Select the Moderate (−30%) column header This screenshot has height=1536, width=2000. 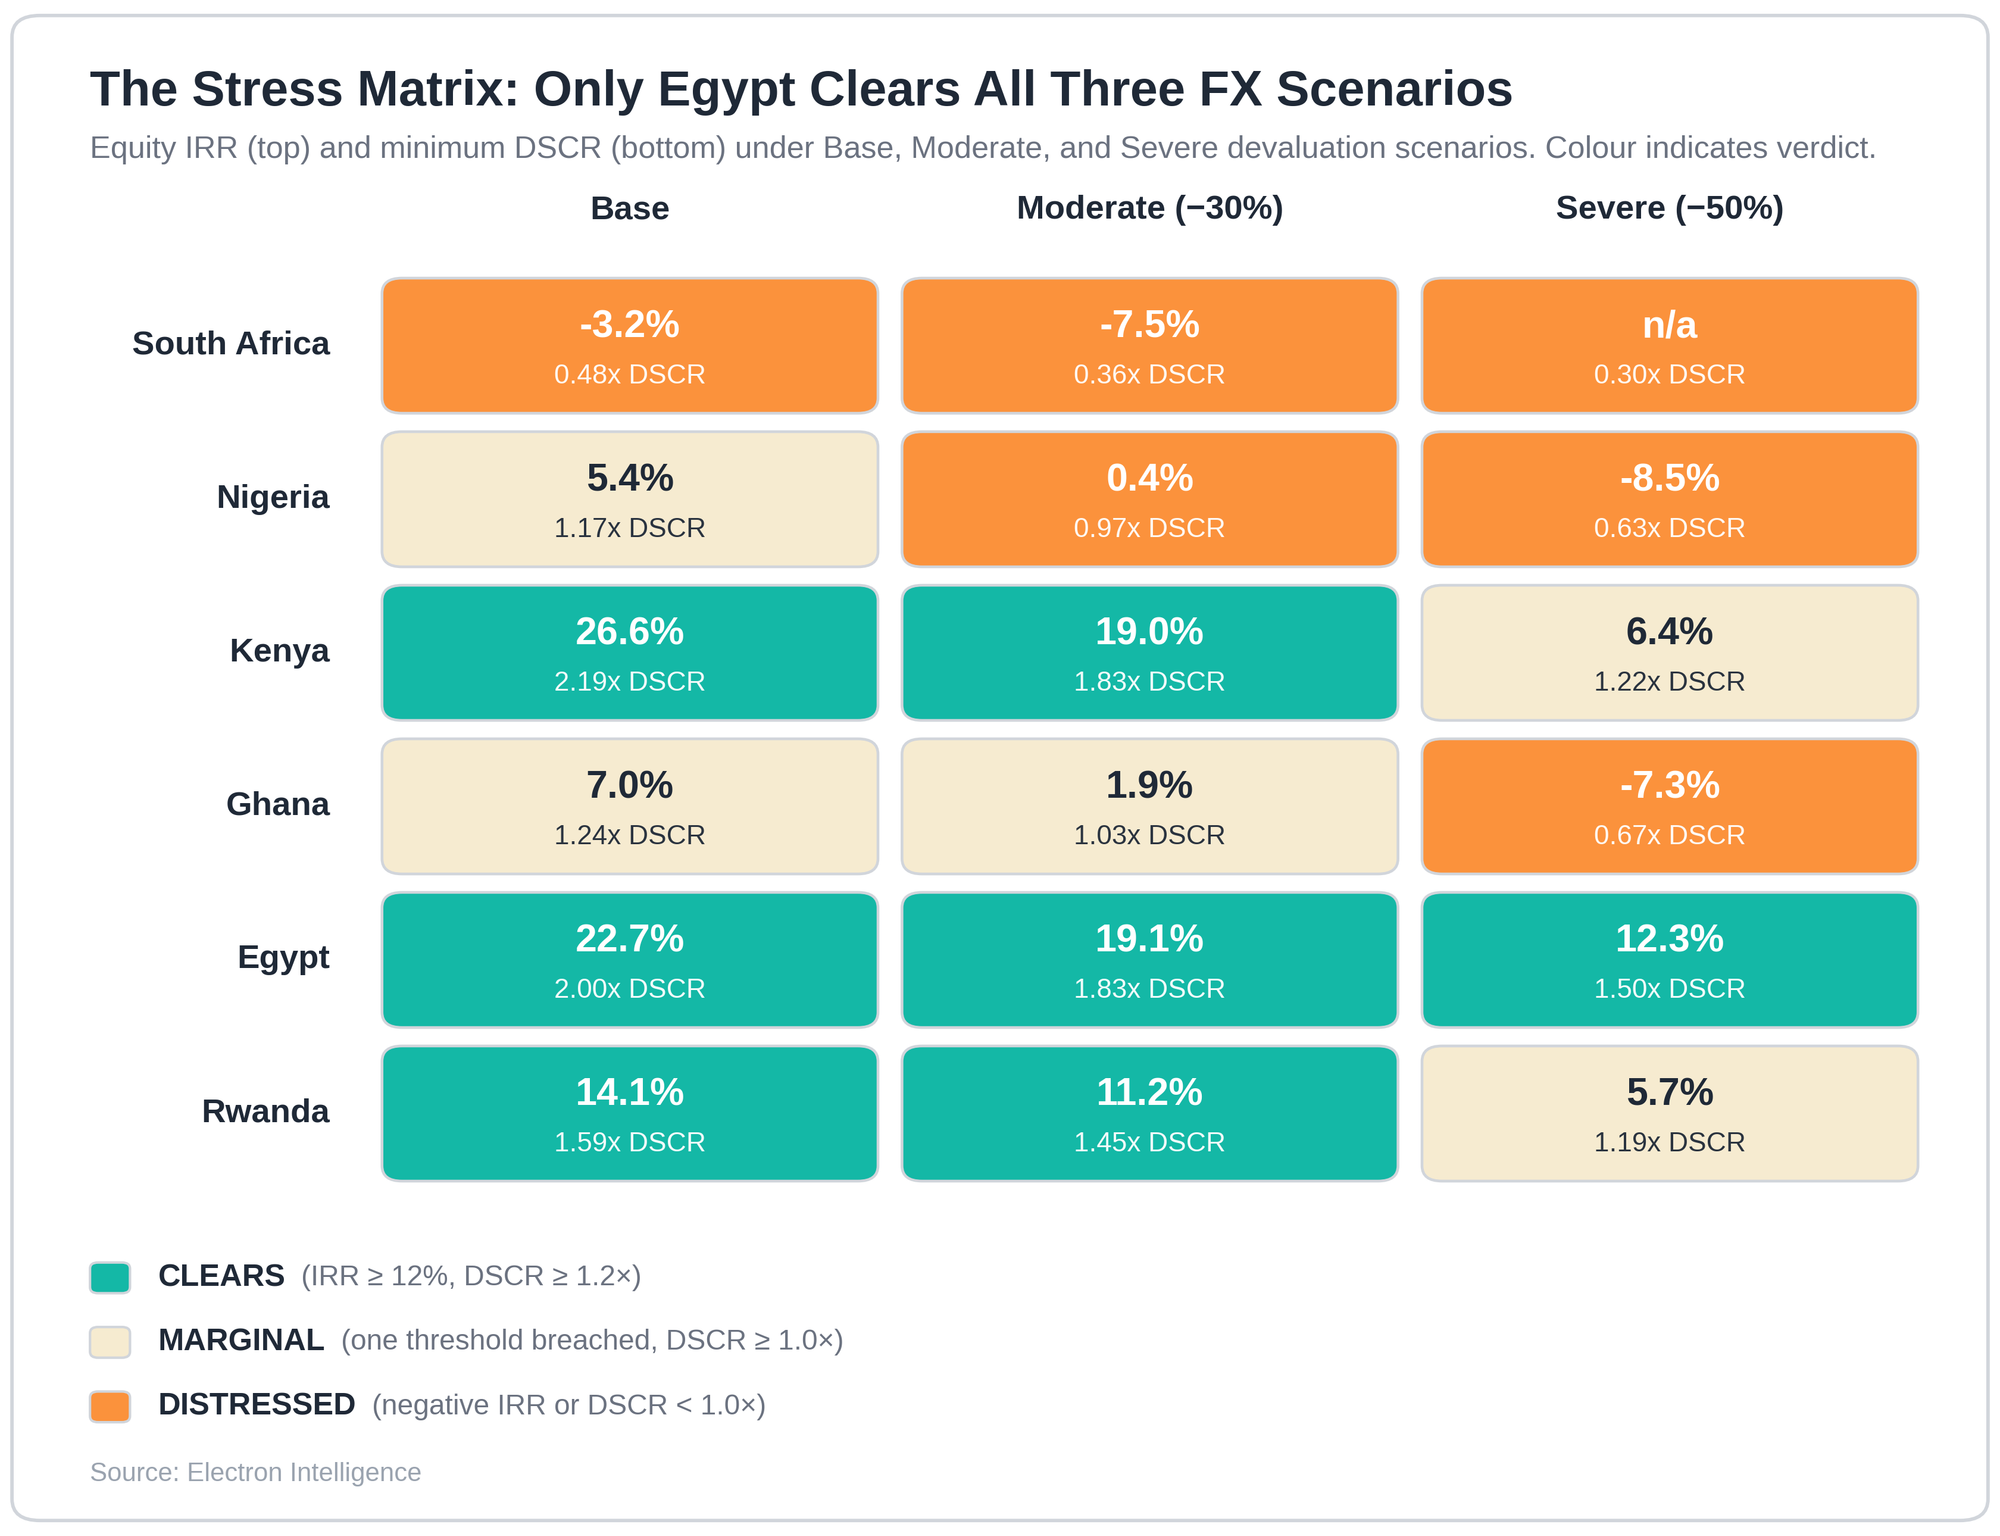coord(1150,208)
